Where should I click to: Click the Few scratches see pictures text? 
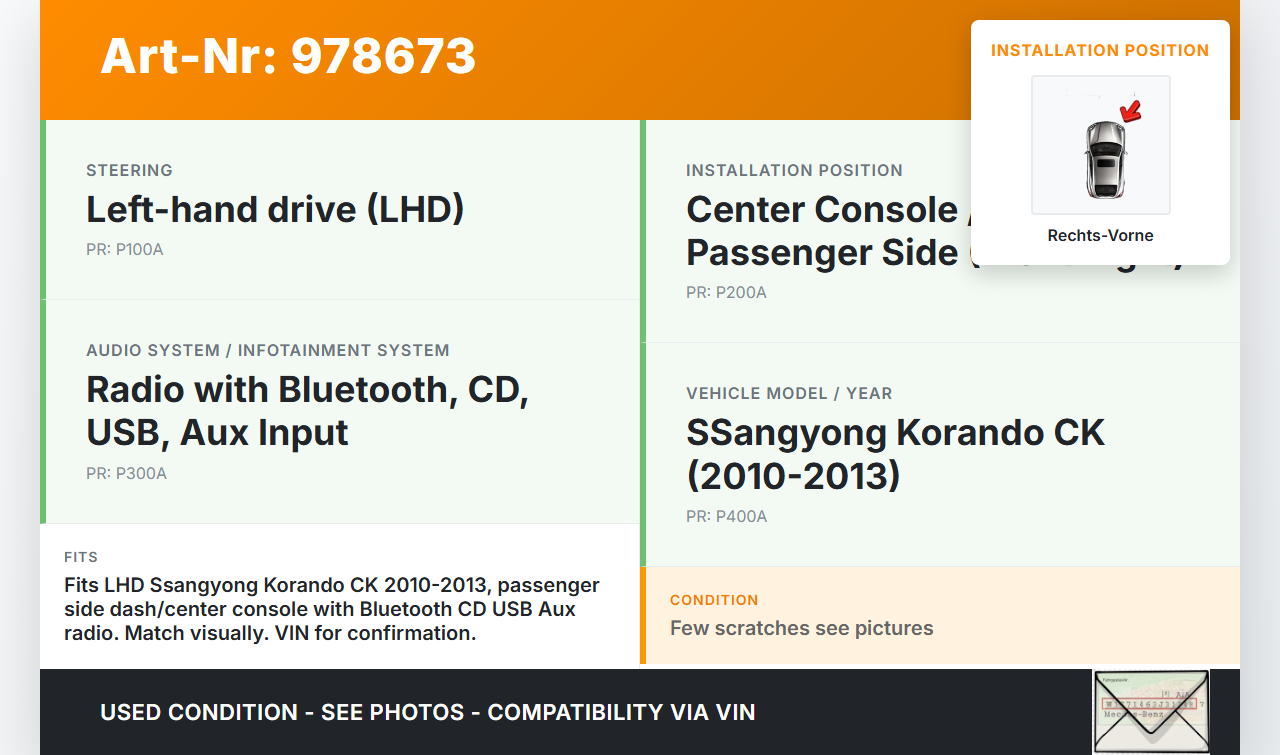[801, 628]
